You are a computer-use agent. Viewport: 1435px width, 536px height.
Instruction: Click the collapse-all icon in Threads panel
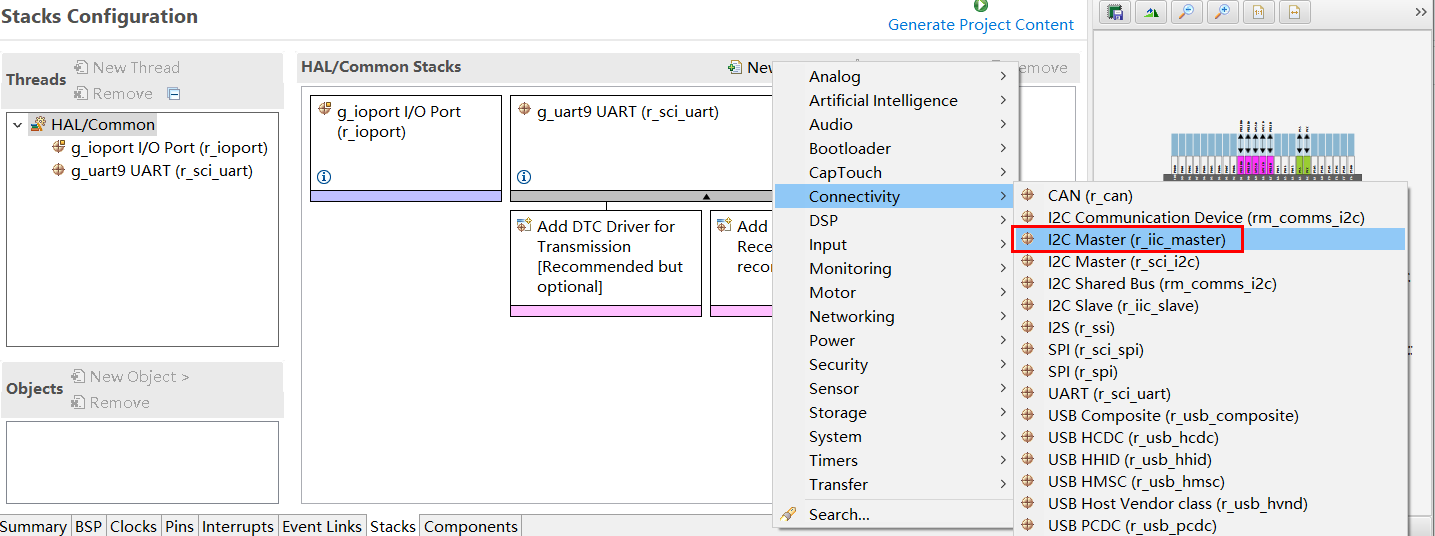173,94
